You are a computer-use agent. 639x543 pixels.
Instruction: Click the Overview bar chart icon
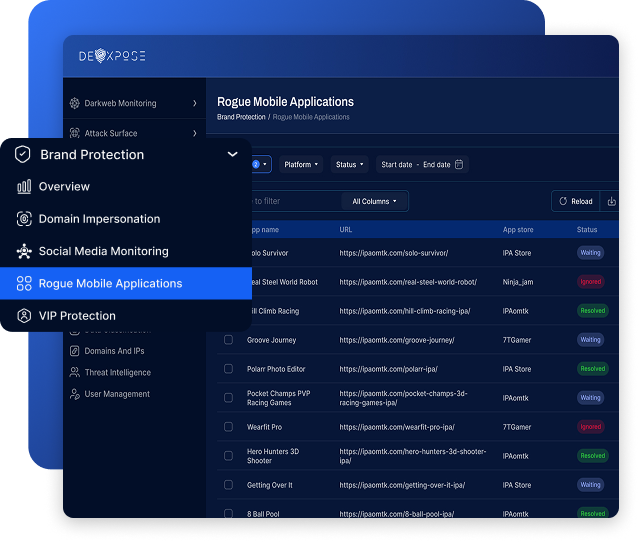pos(24,187)
